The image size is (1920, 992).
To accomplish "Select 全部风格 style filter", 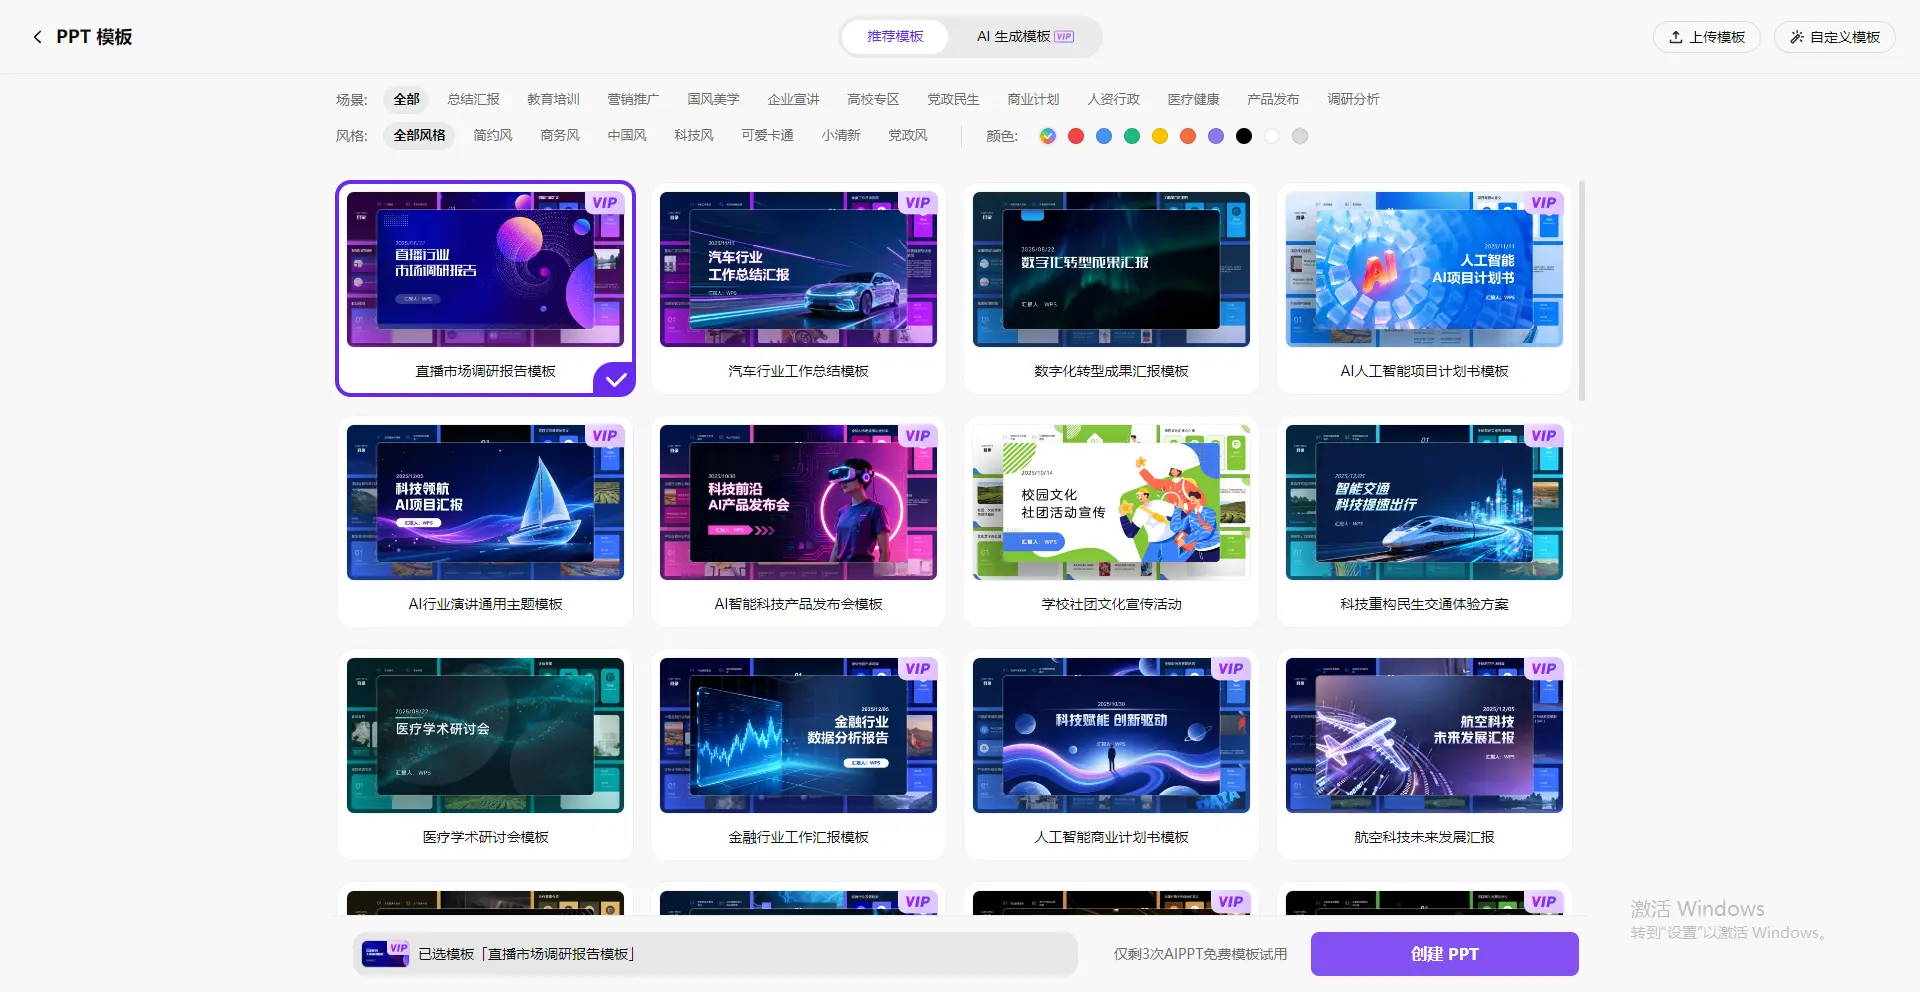I will pyautogui.click(x=419, y=135).
